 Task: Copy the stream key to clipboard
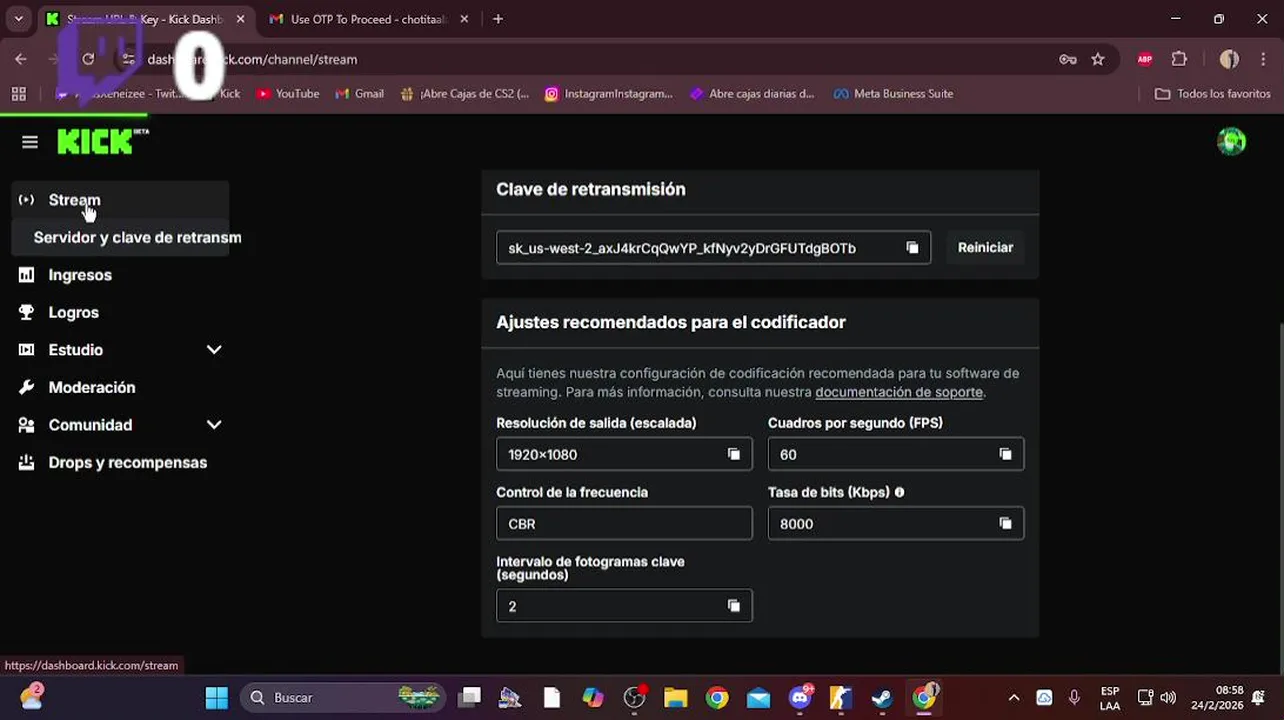pos(912,248)
